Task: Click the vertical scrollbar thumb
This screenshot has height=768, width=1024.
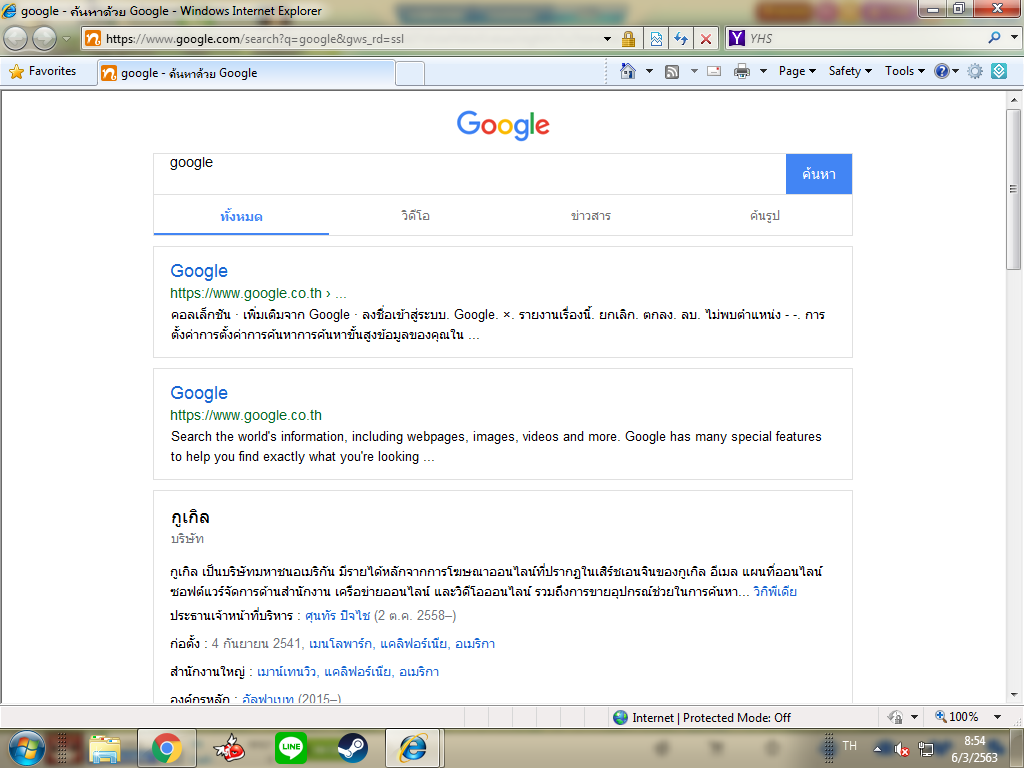Action: [1014, 189]
